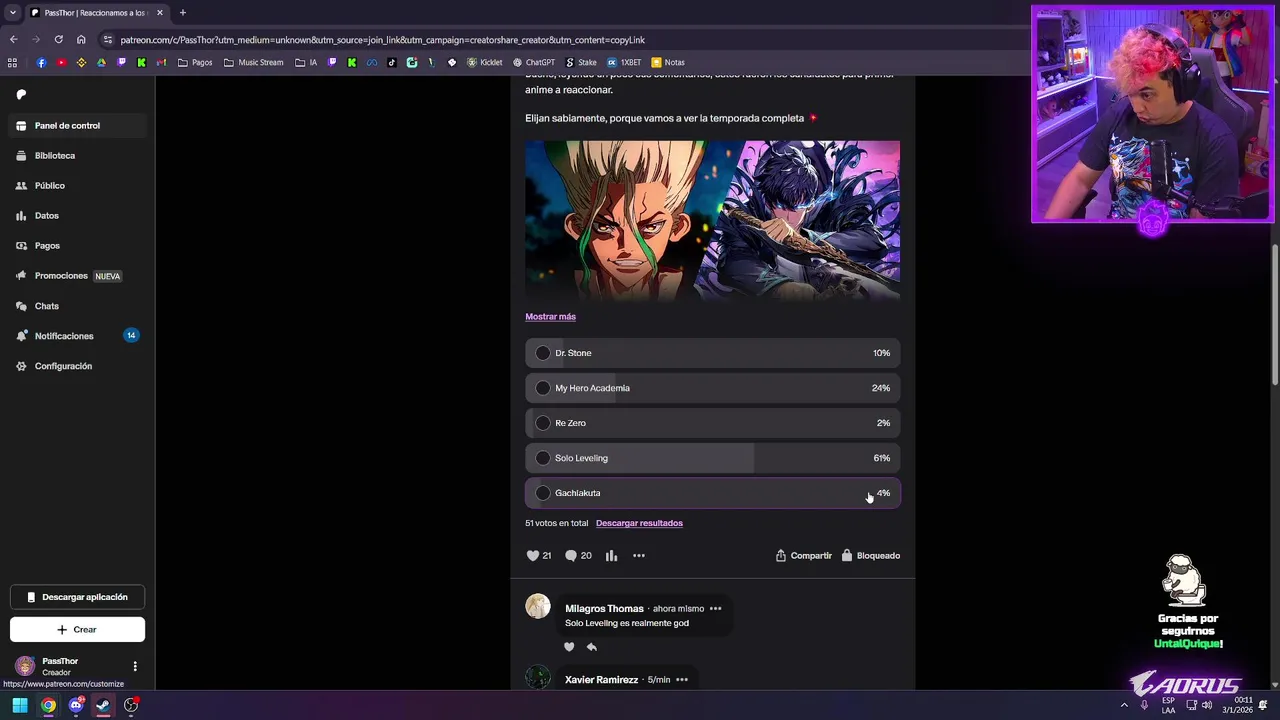This screenshot has width=1280, height=720.
Task: Open the Stake bookmark
Action: (x=581, y=62)
